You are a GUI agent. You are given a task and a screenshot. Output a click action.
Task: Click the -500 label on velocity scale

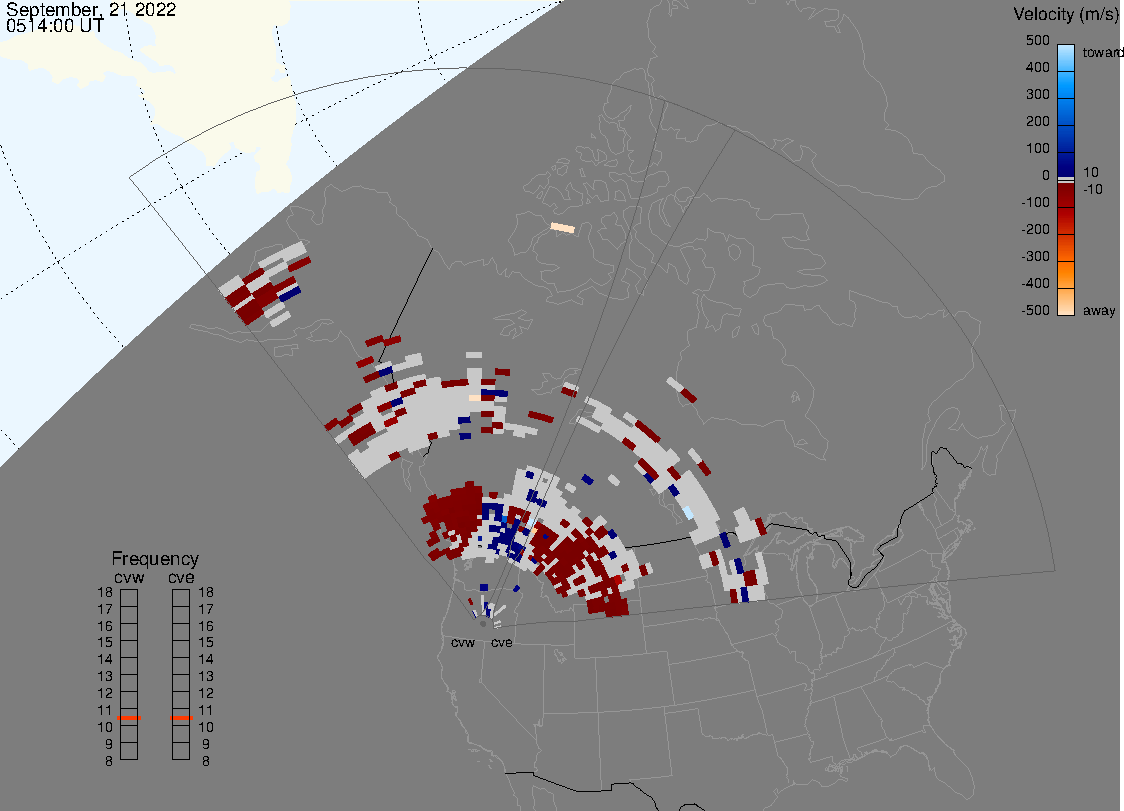(x=1035, y=310)
